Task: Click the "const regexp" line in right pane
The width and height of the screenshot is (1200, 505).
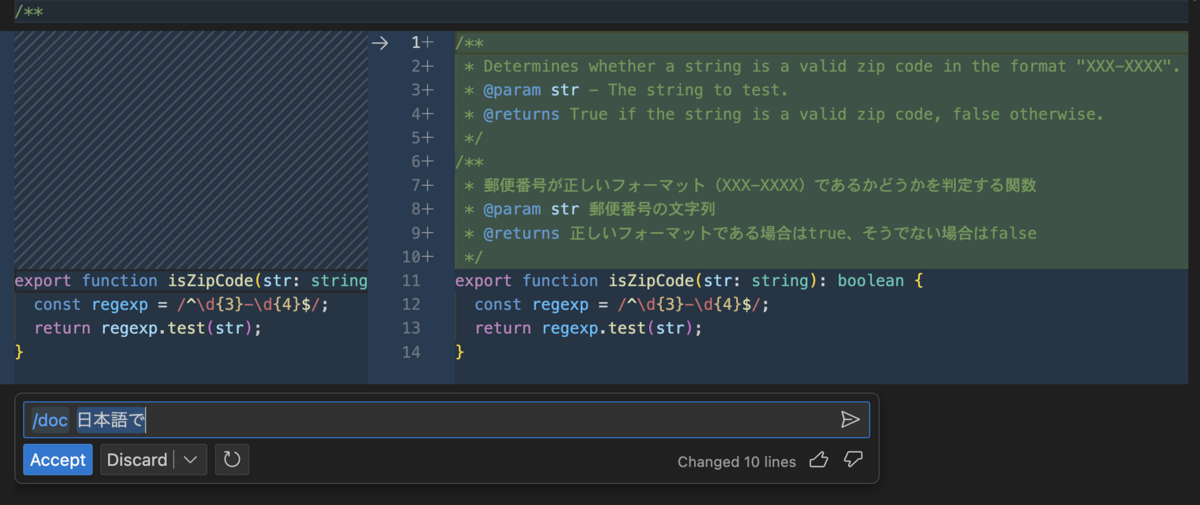Action: click(623, 305)
